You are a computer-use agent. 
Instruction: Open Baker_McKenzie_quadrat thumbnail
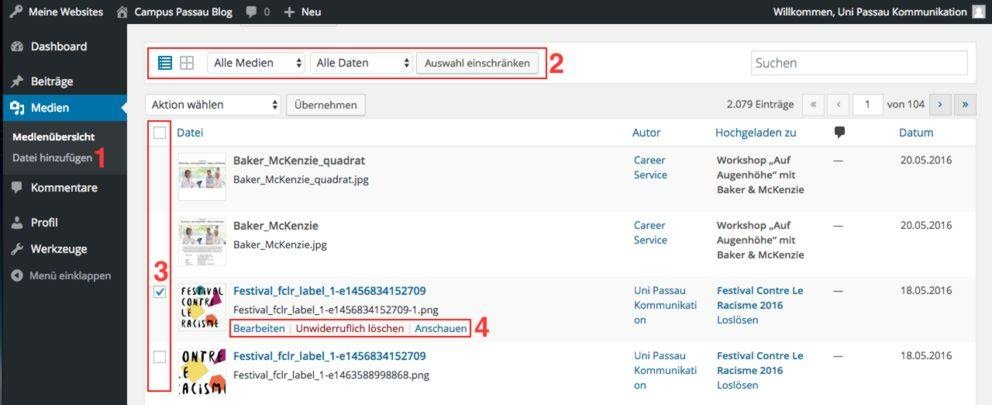click(x=202, y=177)
